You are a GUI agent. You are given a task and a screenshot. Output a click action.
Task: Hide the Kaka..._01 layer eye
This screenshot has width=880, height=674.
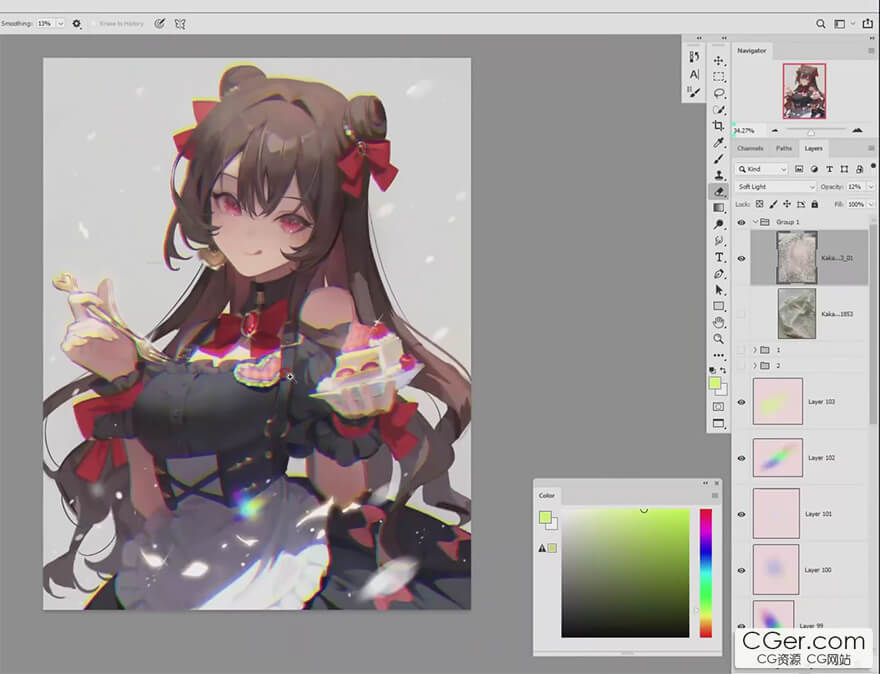pos(741,259)
